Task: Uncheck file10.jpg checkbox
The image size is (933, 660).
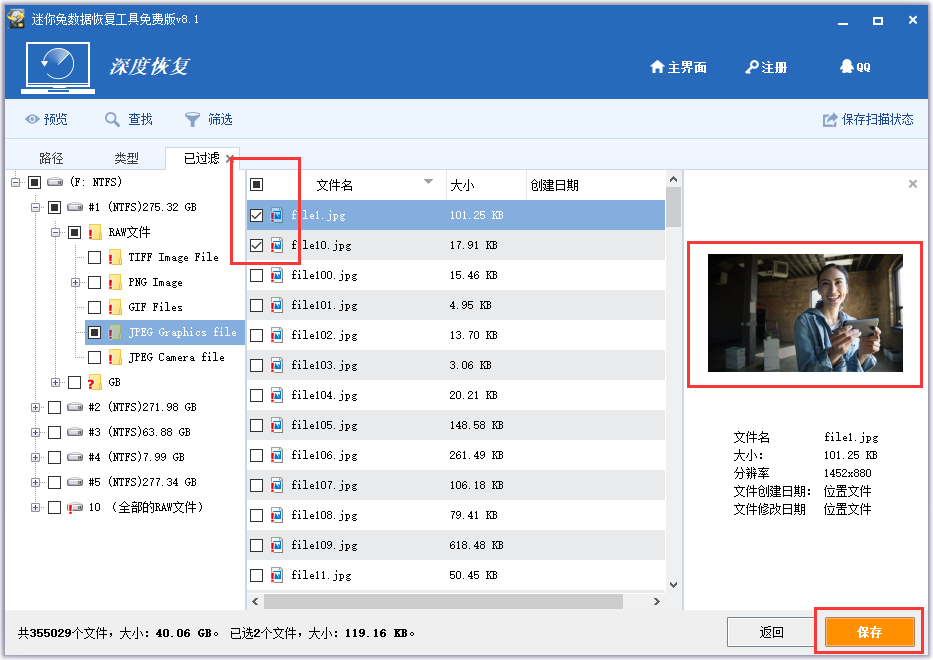Action: [256, 245]
